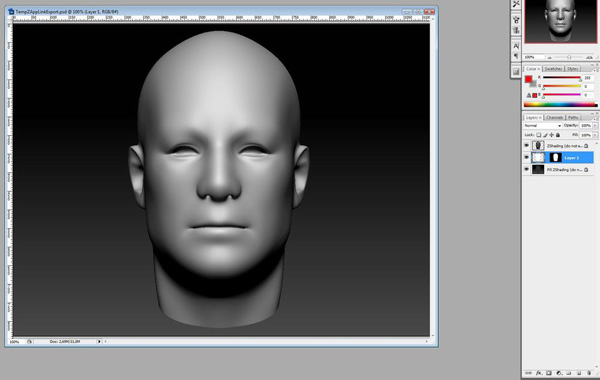Click the add layer mask icon

(x=549, y=373)
